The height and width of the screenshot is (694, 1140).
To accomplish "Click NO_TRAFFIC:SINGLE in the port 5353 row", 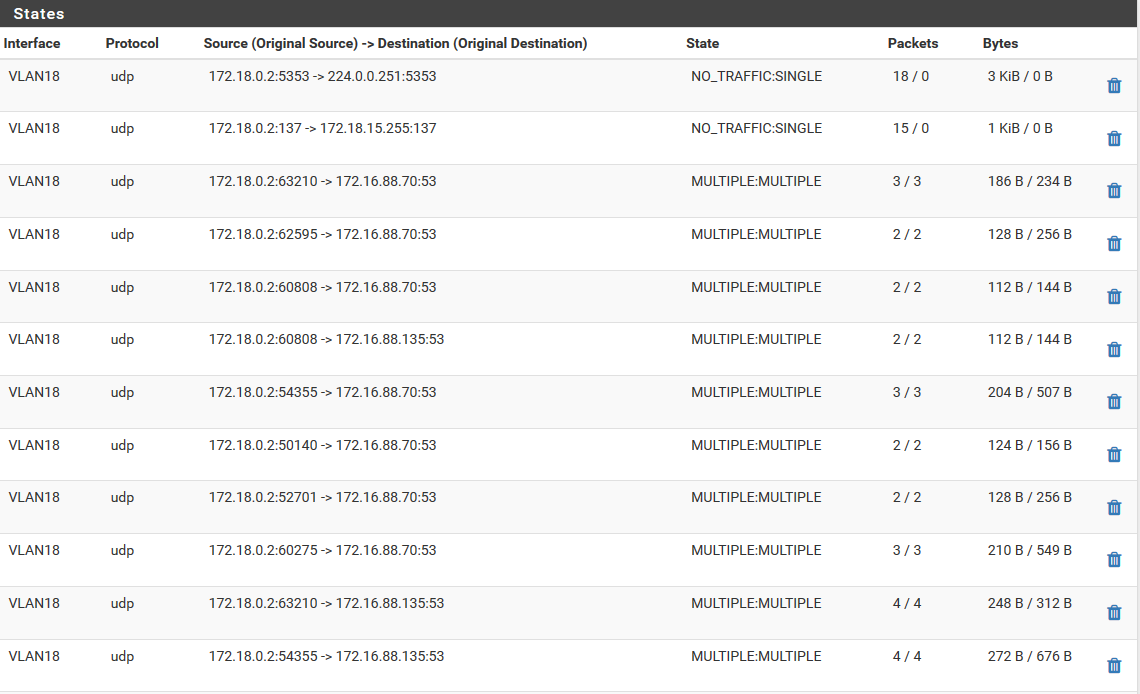I will tap(756, 76).
